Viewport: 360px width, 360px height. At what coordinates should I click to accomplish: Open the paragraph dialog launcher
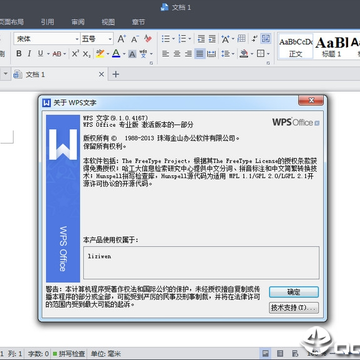268,63
